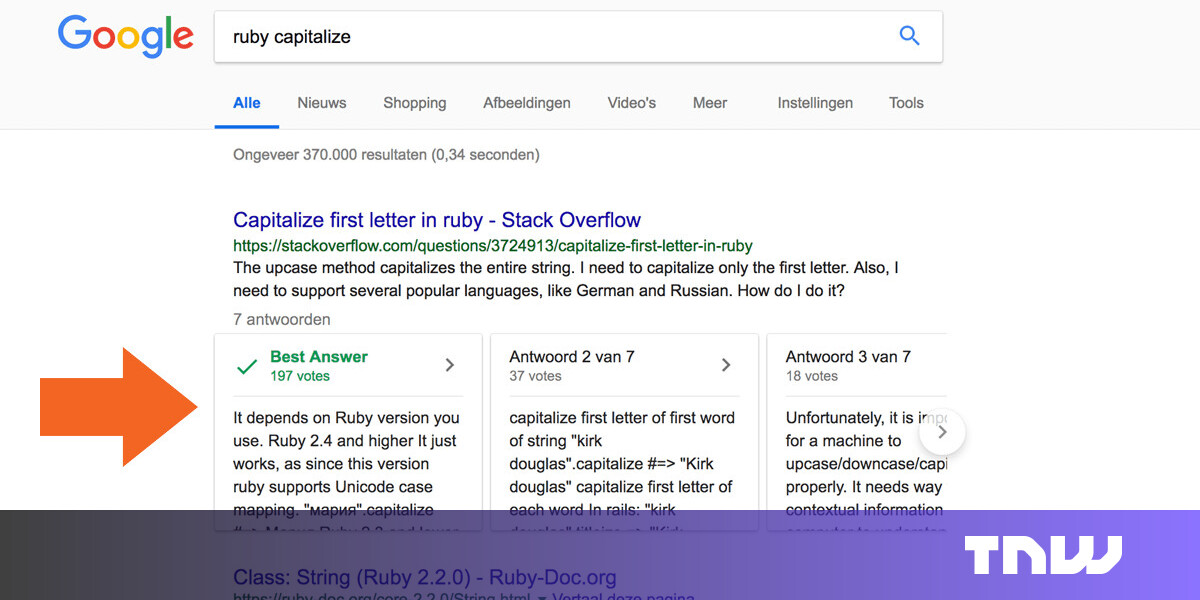Click the green checkmark on Best Answer
The width and height of the screenshot is (1200, 600).
tap(247, 366)
